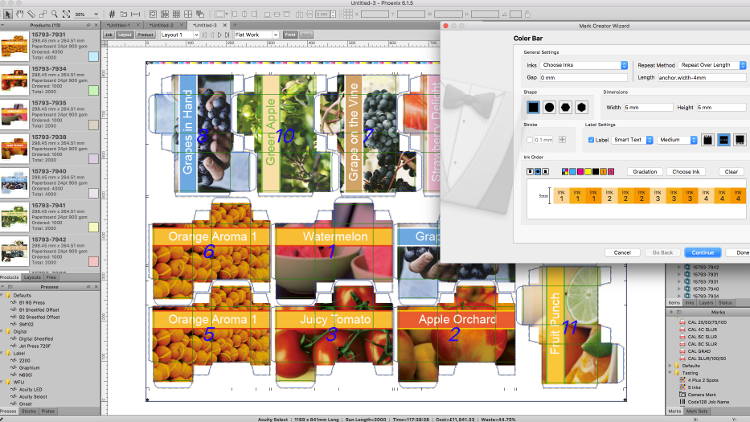Click the stroke link icon beside 0.1 mm
Viewport: 750px width, 422px height.
click(x=562, y=140)
